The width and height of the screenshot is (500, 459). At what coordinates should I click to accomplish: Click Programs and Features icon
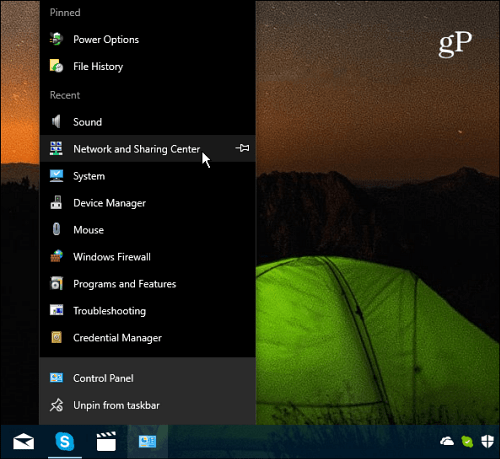(x=56, y=283)
